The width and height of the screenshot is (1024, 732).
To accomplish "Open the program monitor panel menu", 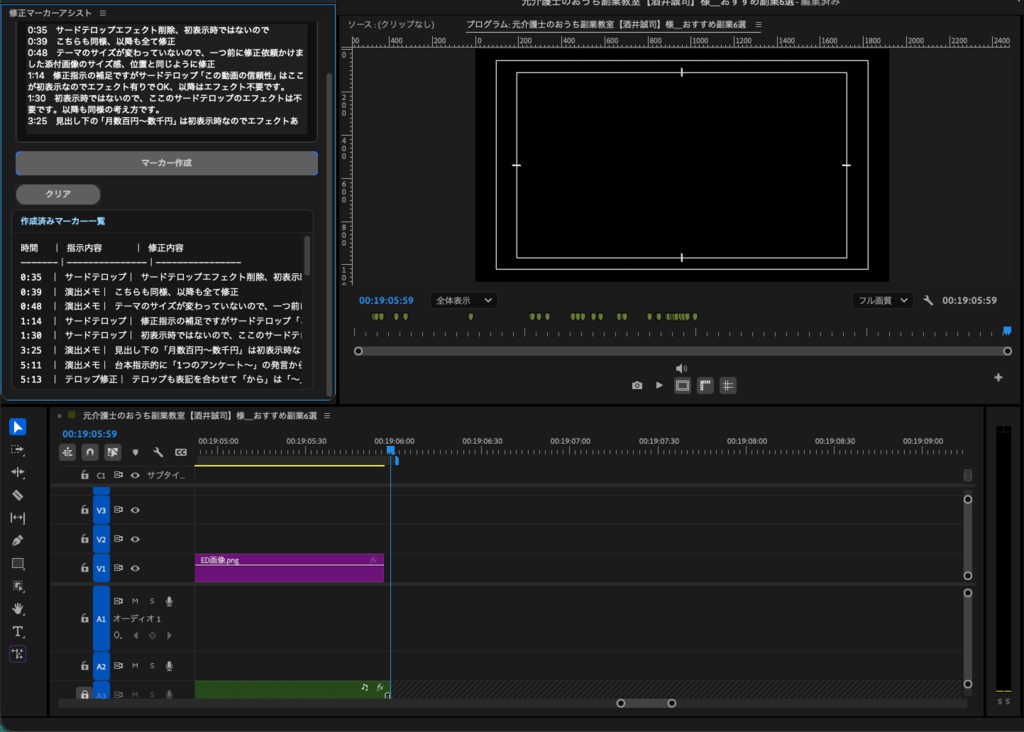I will pos(758,24).
